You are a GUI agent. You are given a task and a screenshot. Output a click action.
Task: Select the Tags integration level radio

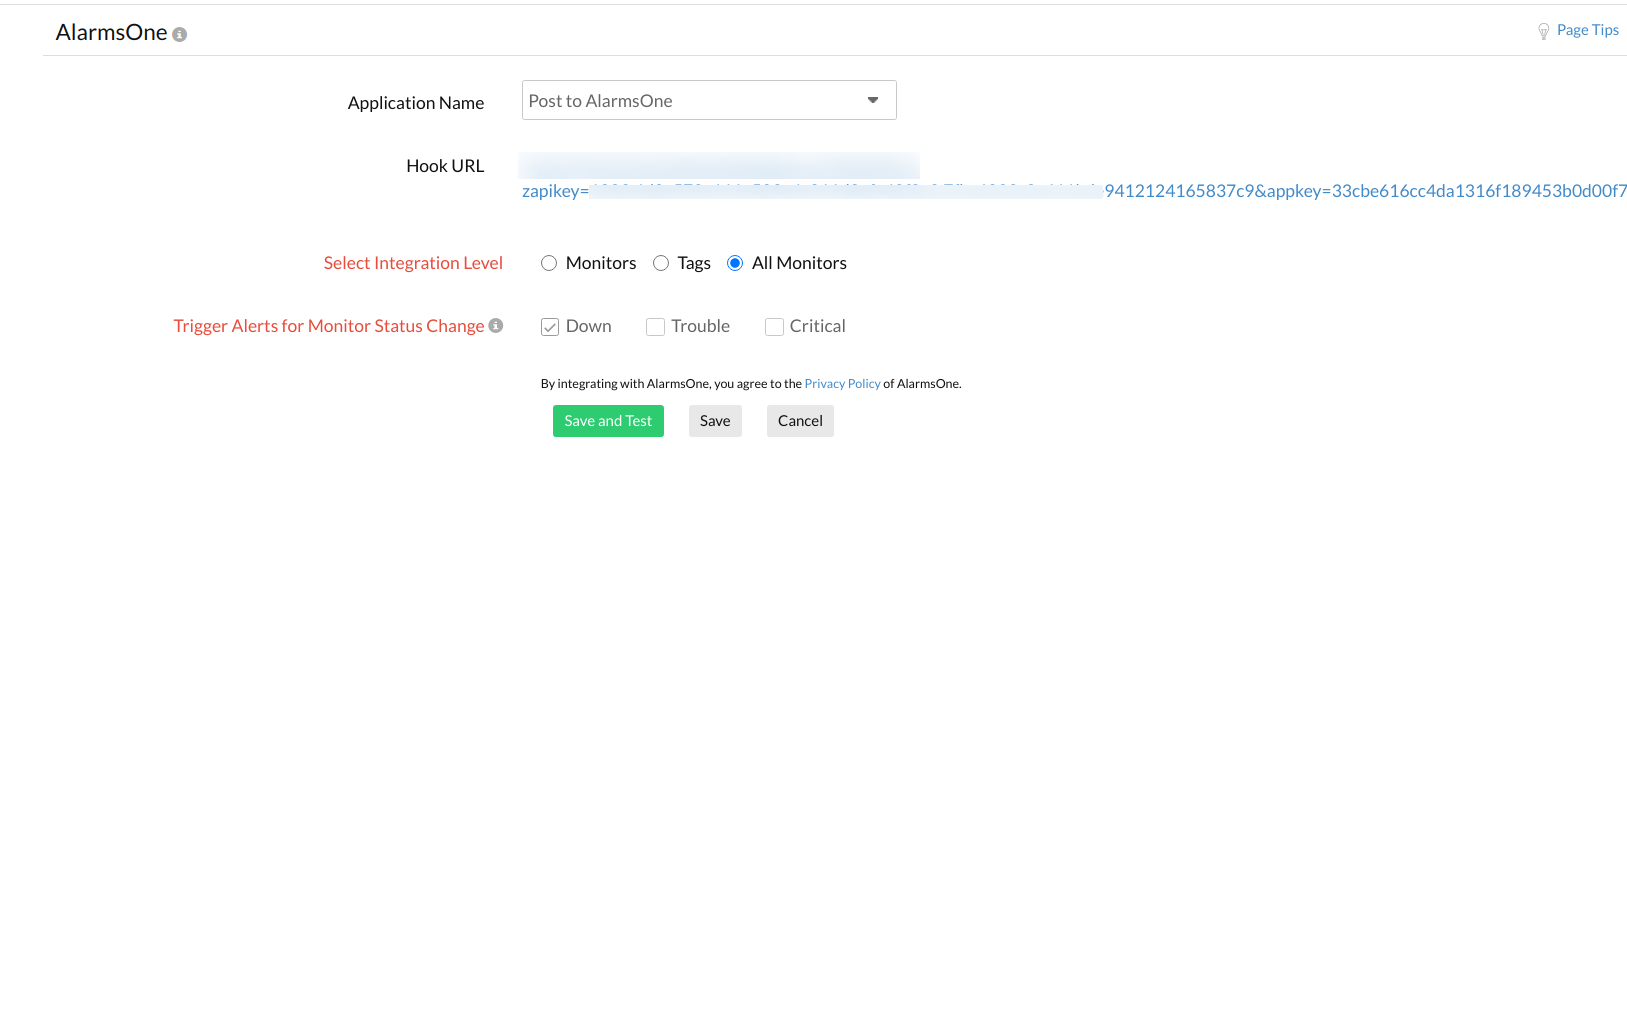(661, 263)
